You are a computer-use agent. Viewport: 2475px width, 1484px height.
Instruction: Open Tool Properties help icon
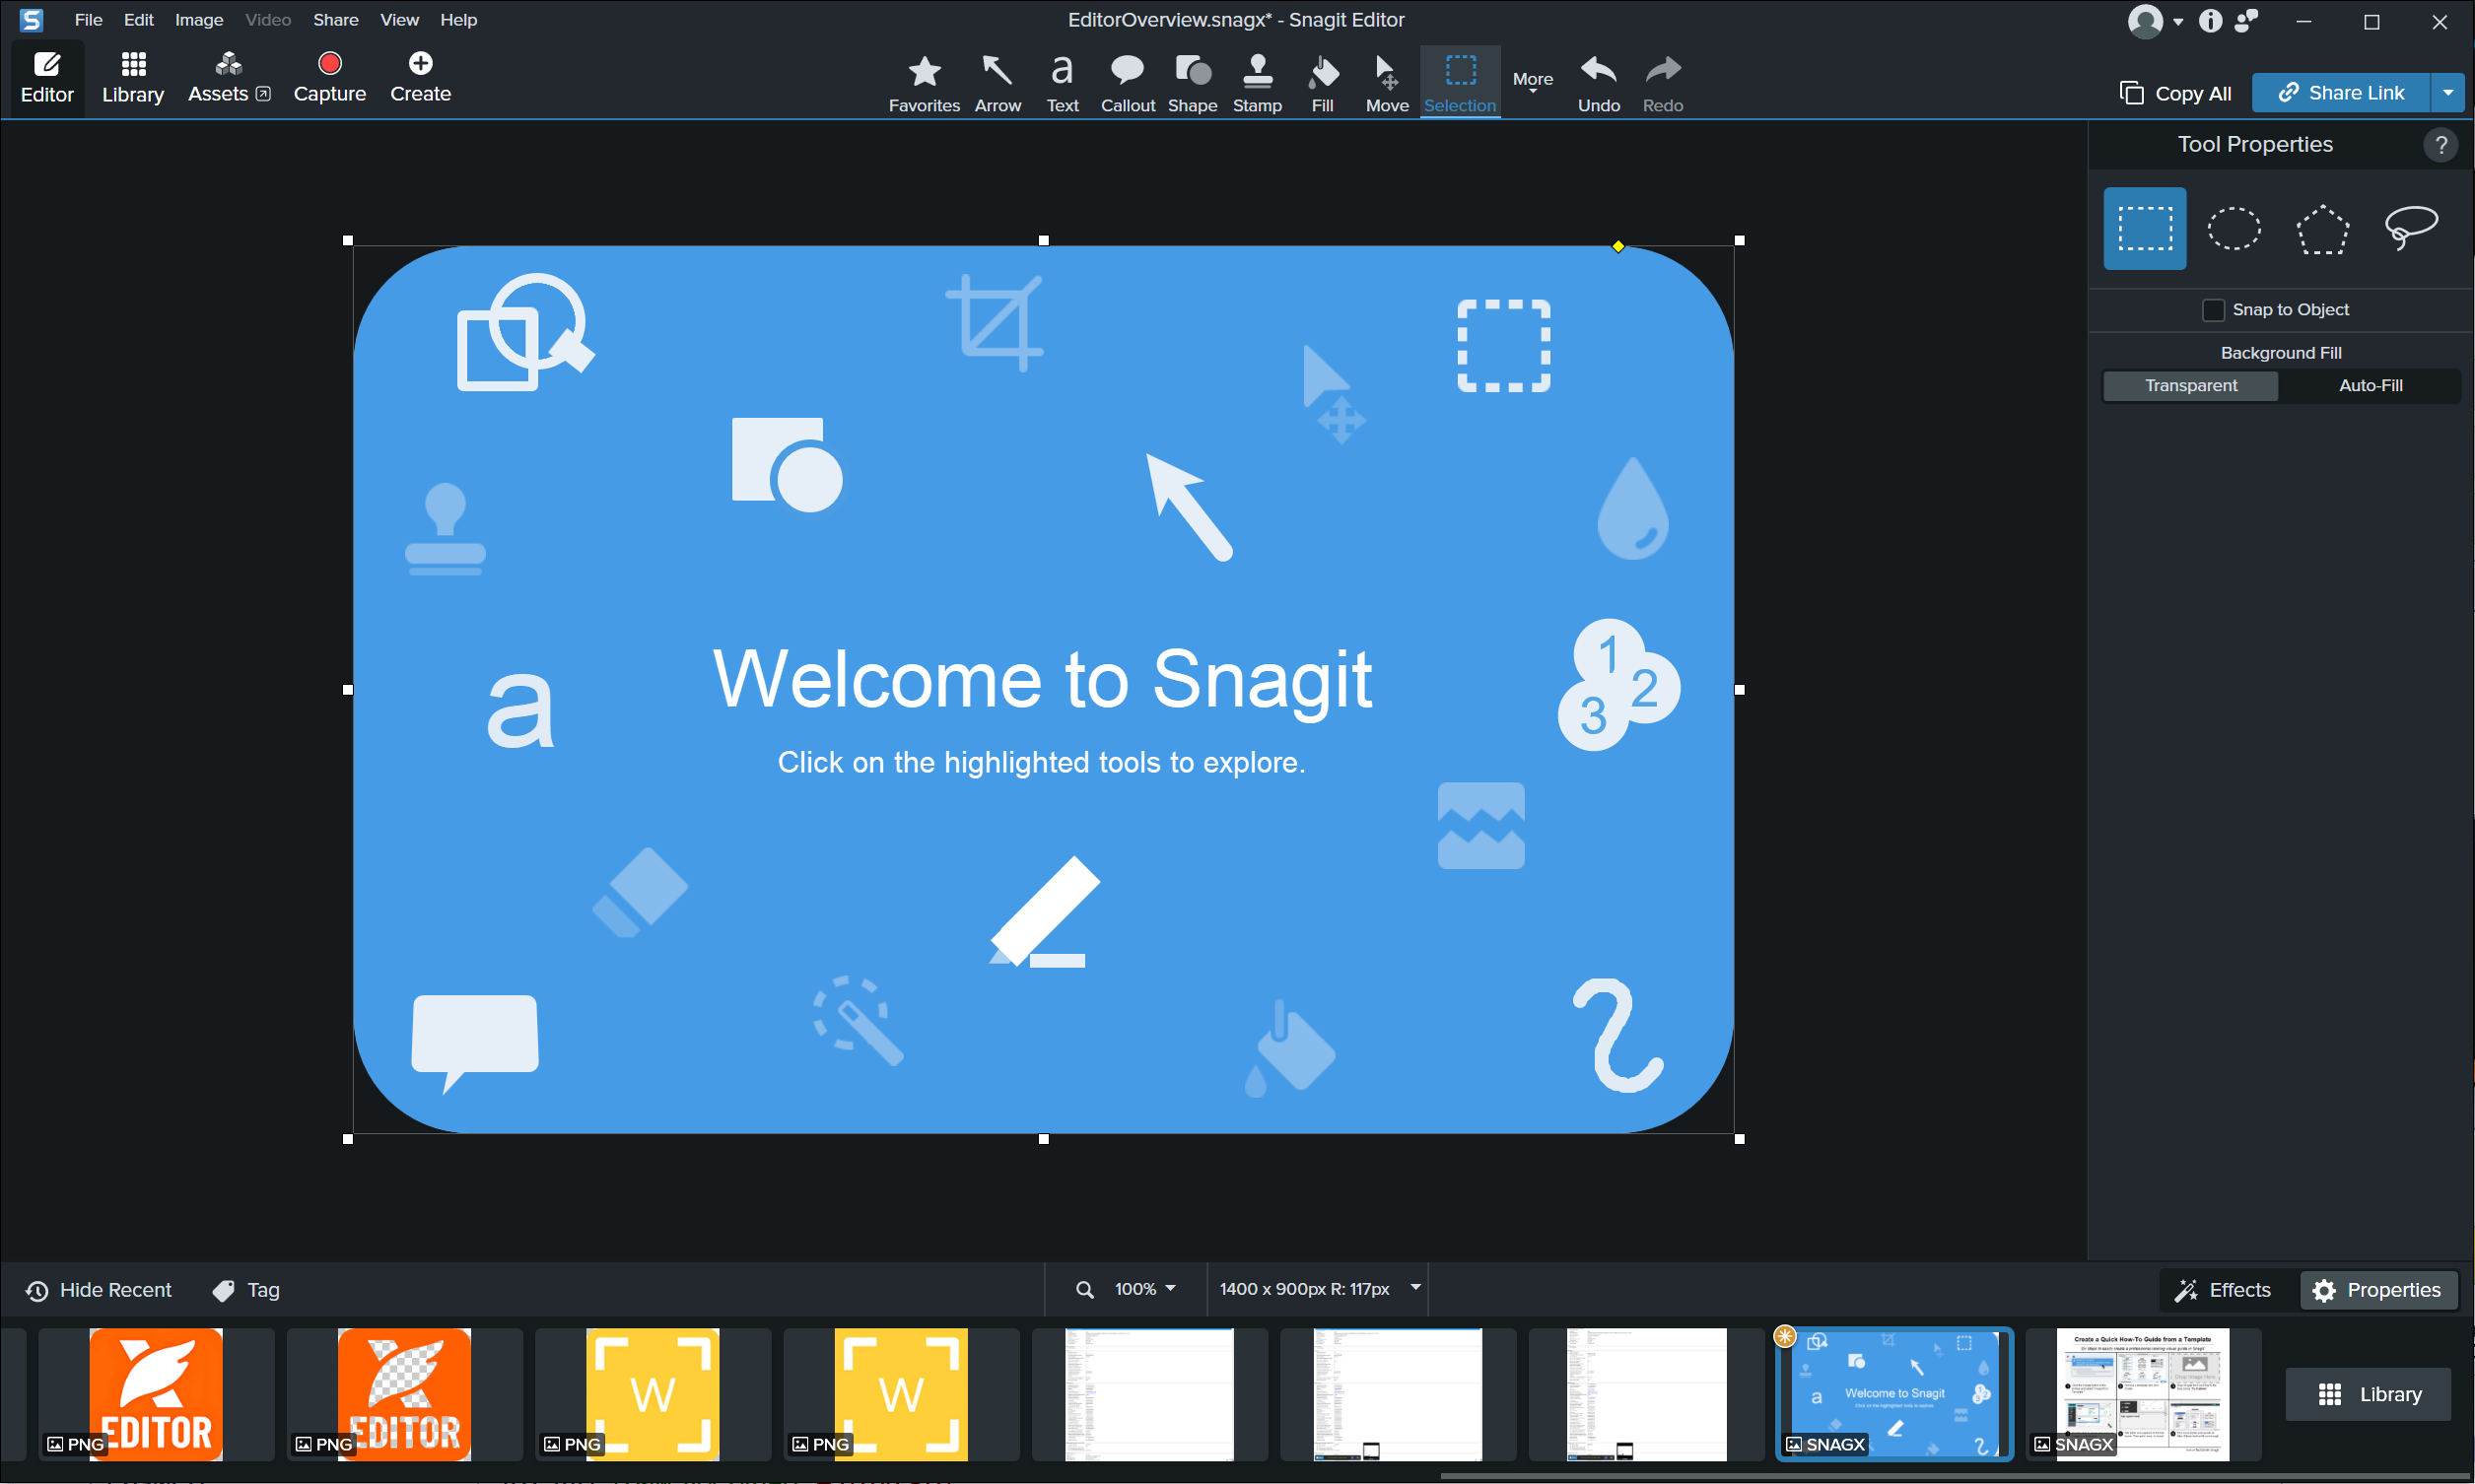2440,145
